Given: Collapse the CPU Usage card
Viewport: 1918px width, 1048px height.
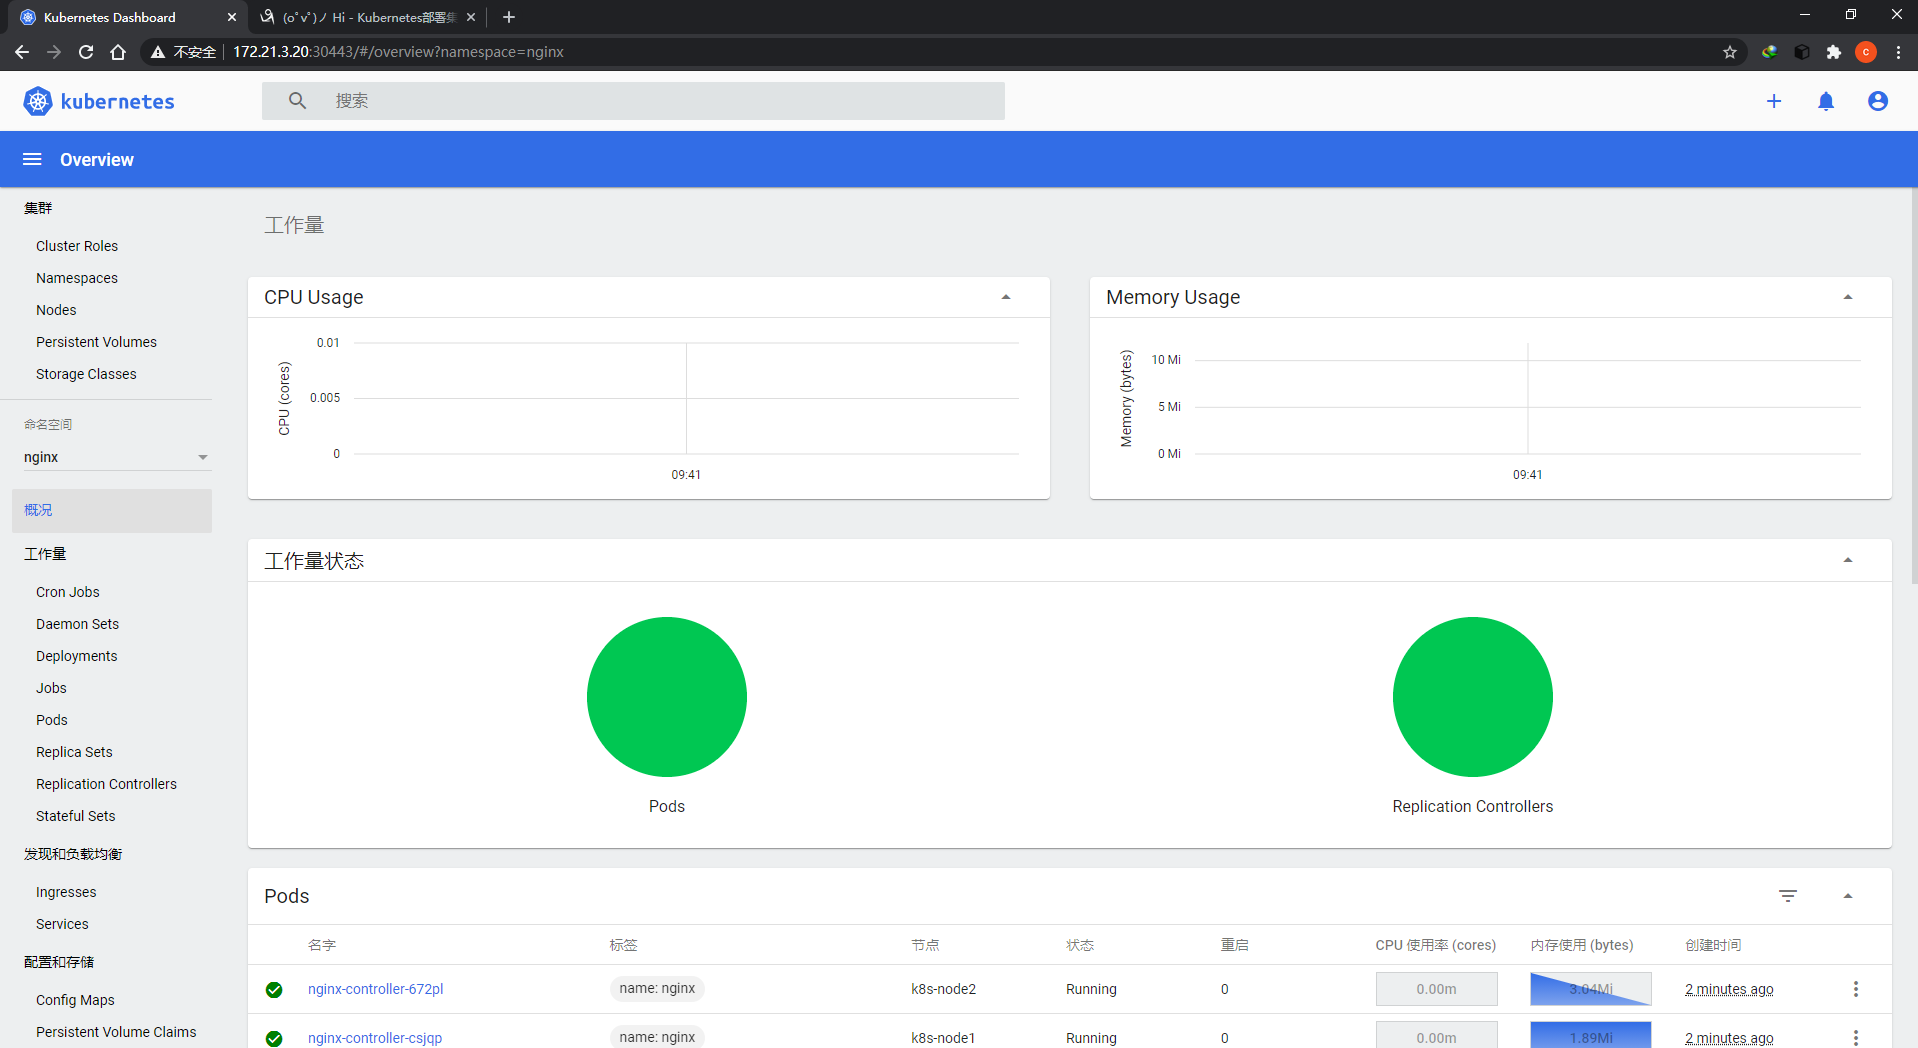Looking at the screenshot, I should 1006,297.
